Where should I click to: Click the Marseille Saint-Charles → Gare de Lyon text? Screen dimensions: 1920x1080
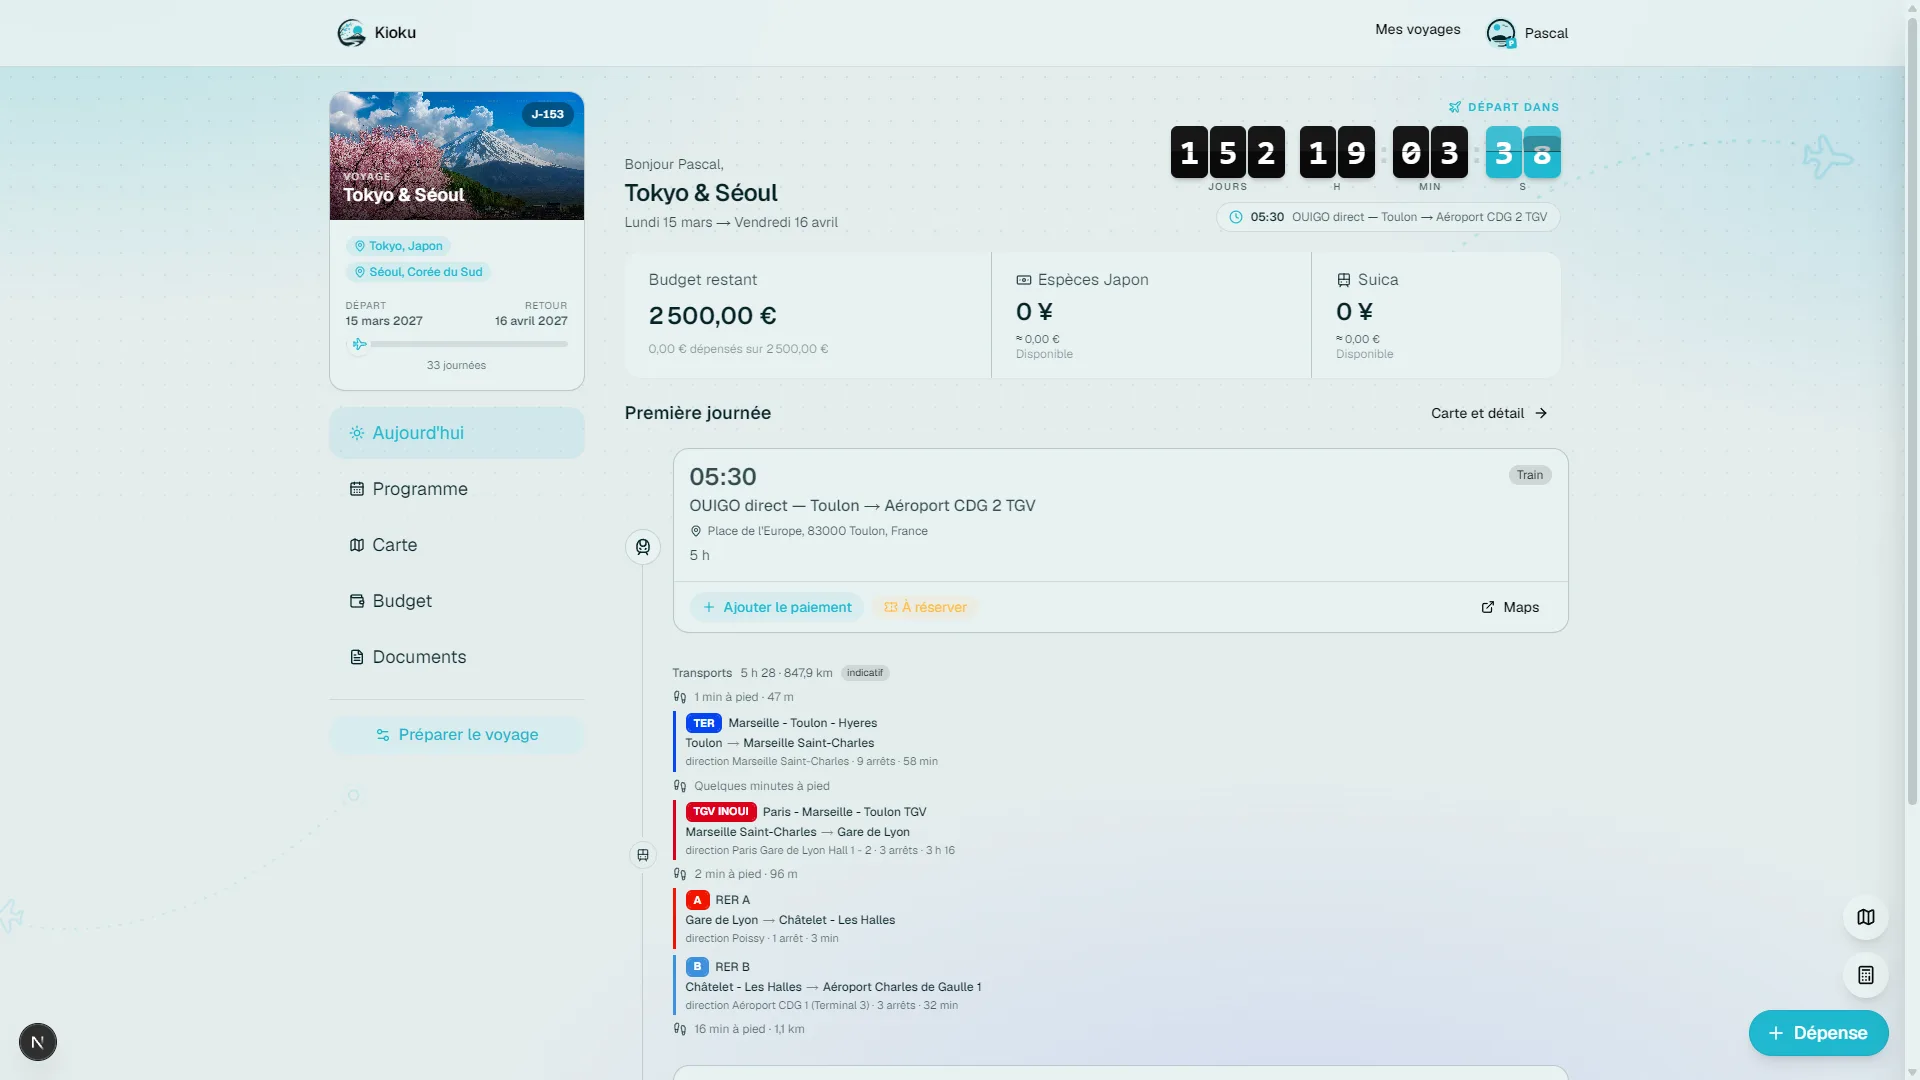(797, 832)
